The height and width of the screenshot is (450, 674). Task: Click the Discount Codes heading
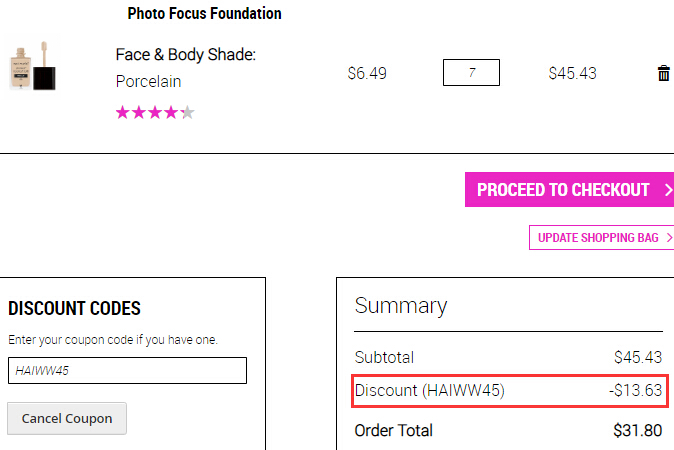(74, 308)
